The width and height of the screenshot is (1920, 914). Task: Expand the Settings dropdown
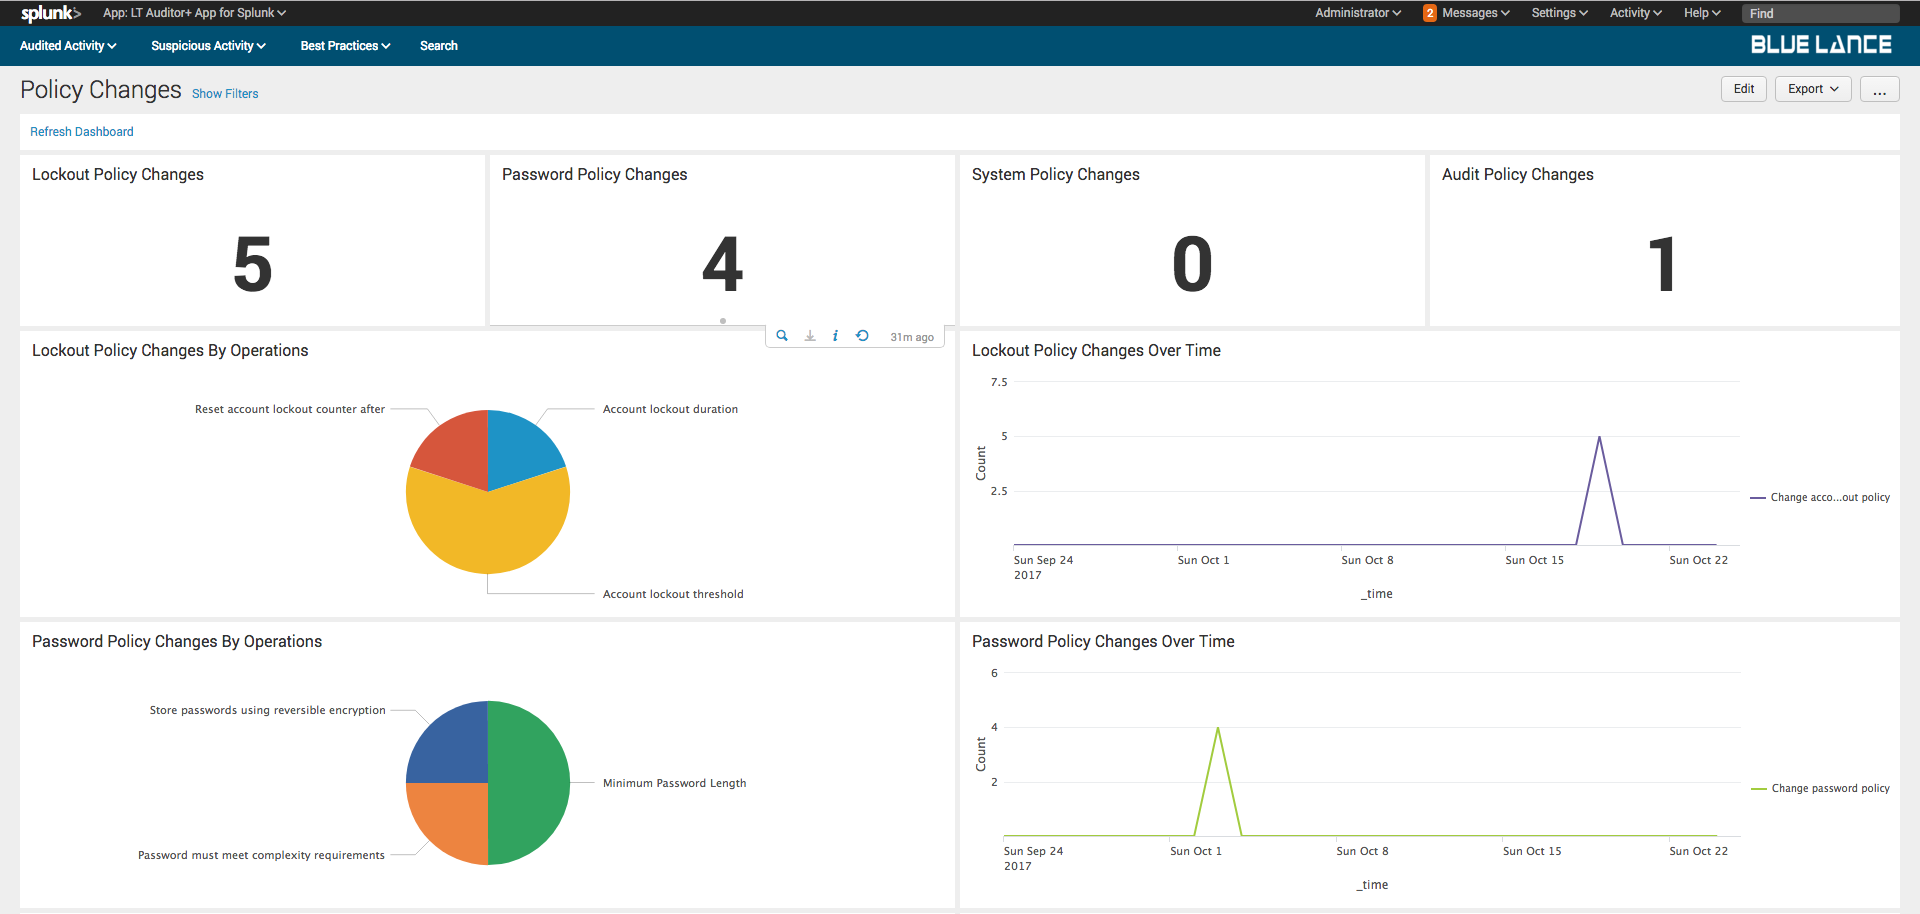(1558, 13)
